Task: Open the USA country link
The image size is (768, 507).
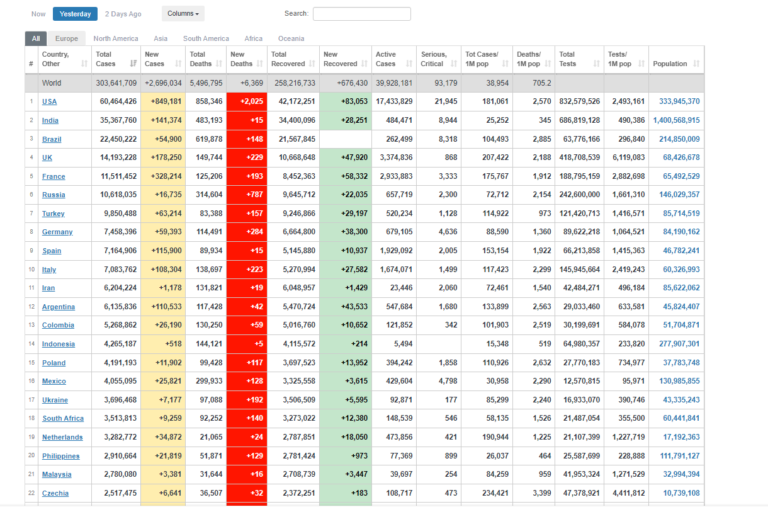Action: click(49, 101)
